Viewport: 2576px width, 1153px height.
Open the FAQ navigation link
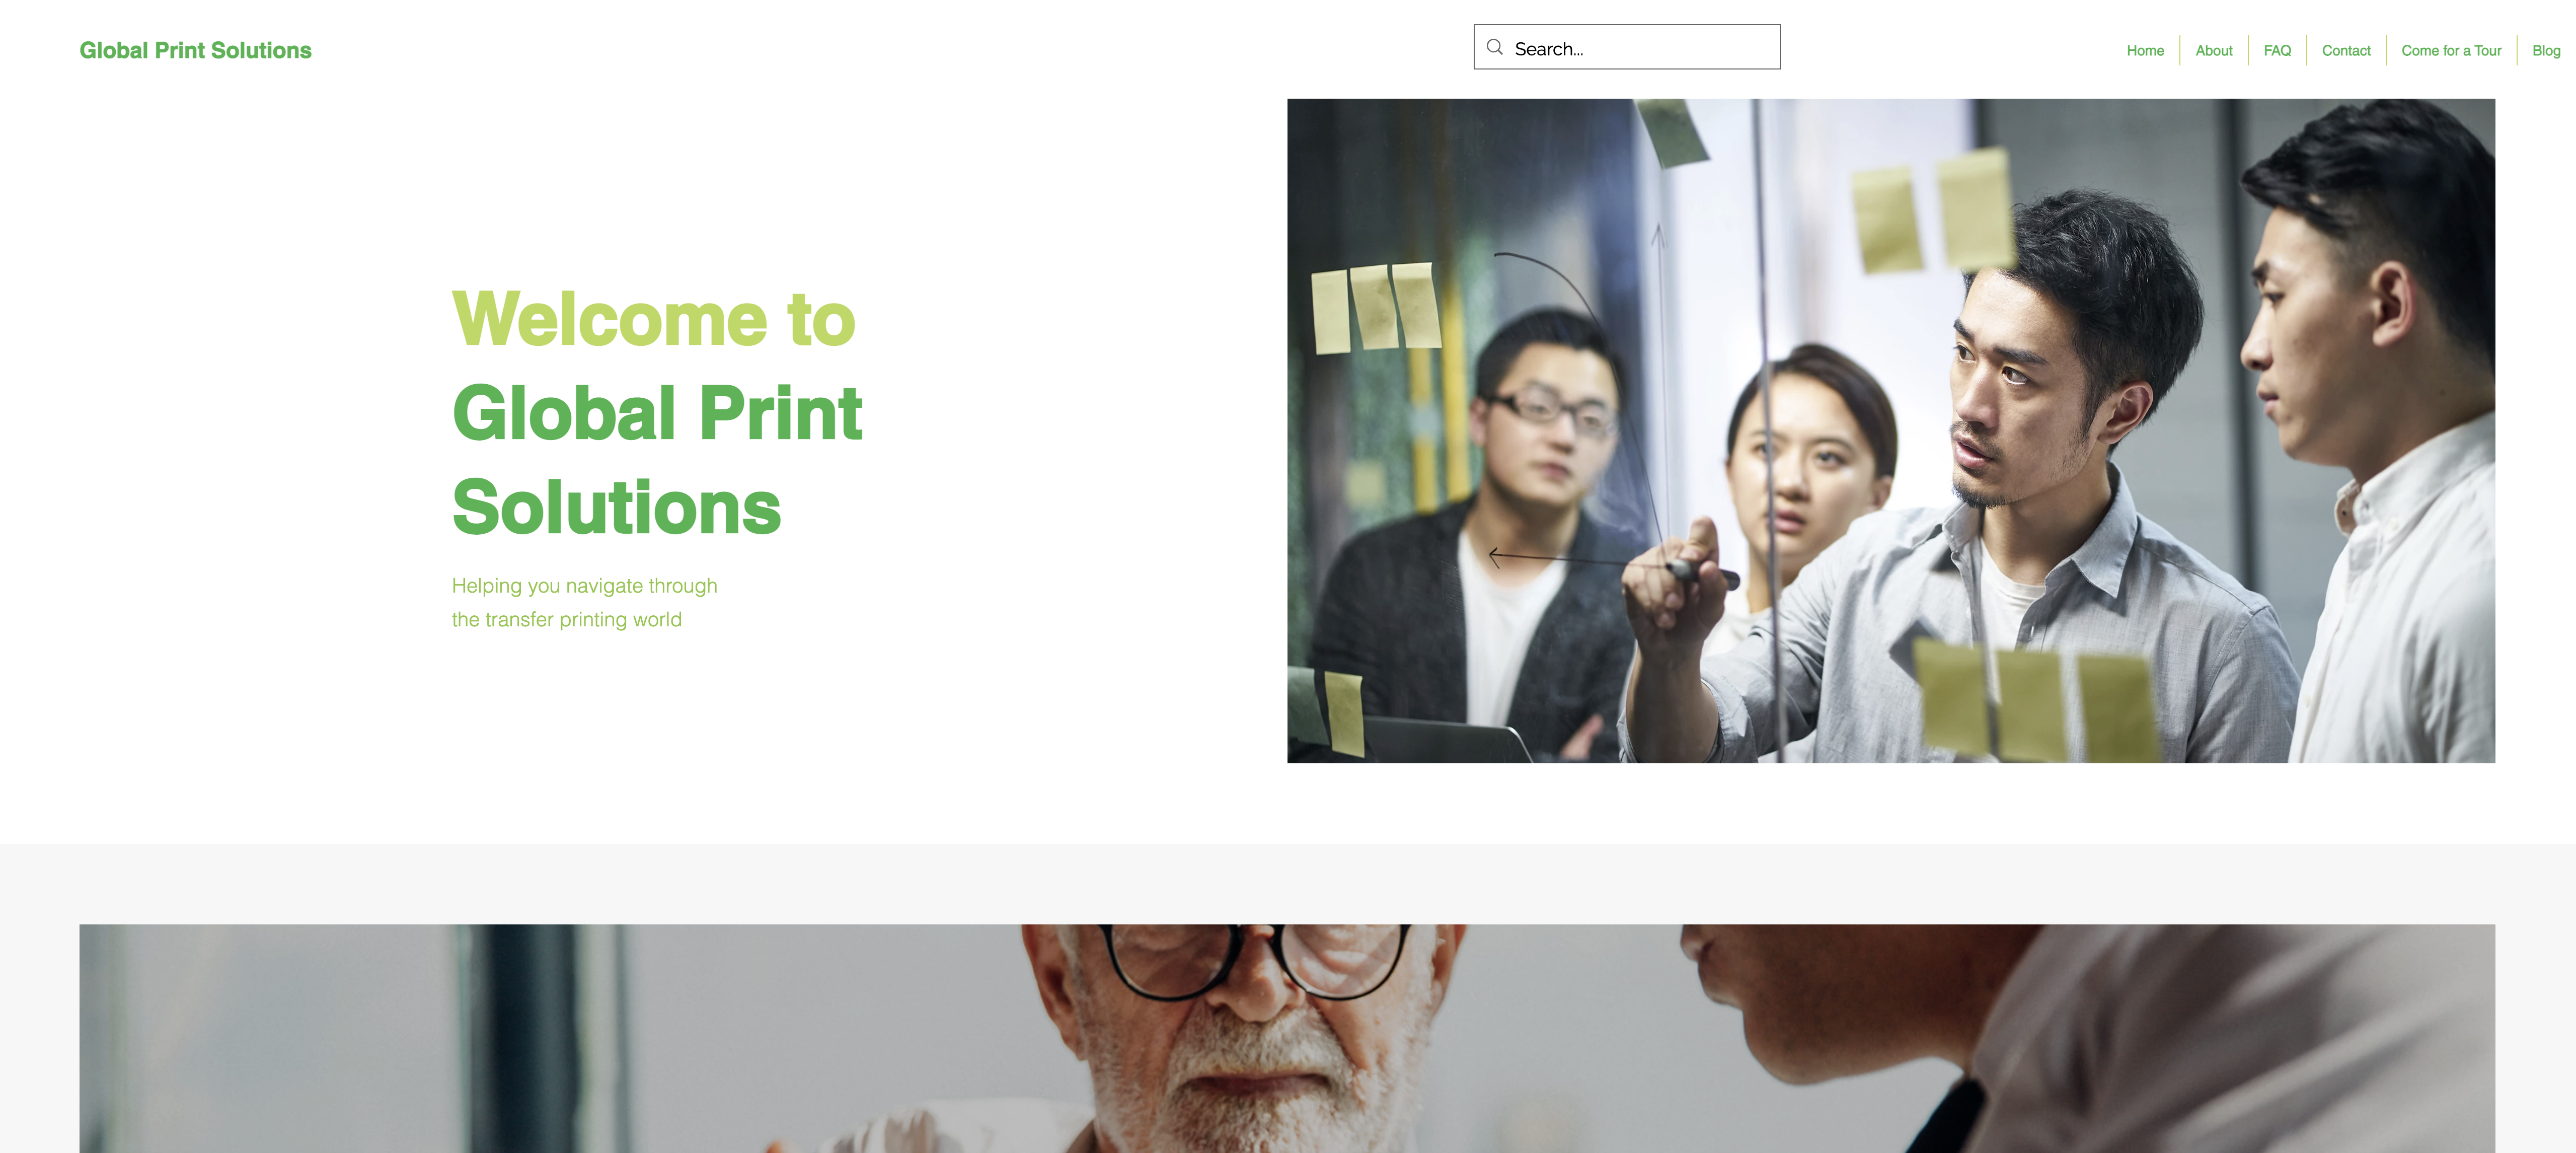point(2277,50)
